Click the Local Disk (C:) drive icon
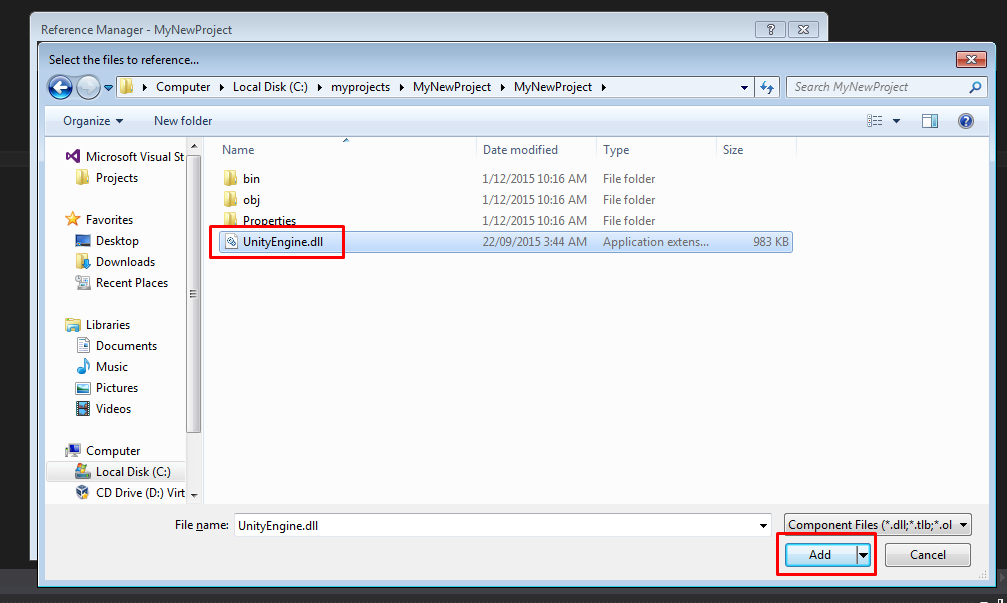The image size is (1007, 603). (82, 471)
